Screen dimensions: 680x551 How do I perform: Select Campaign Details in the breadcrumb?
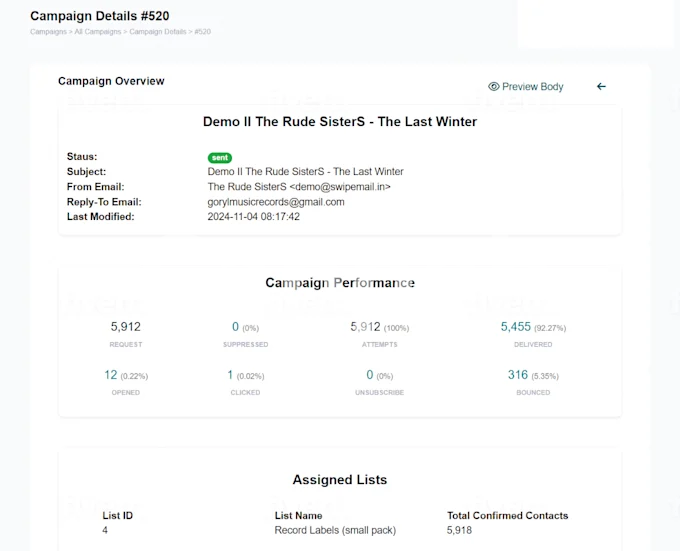158,32
